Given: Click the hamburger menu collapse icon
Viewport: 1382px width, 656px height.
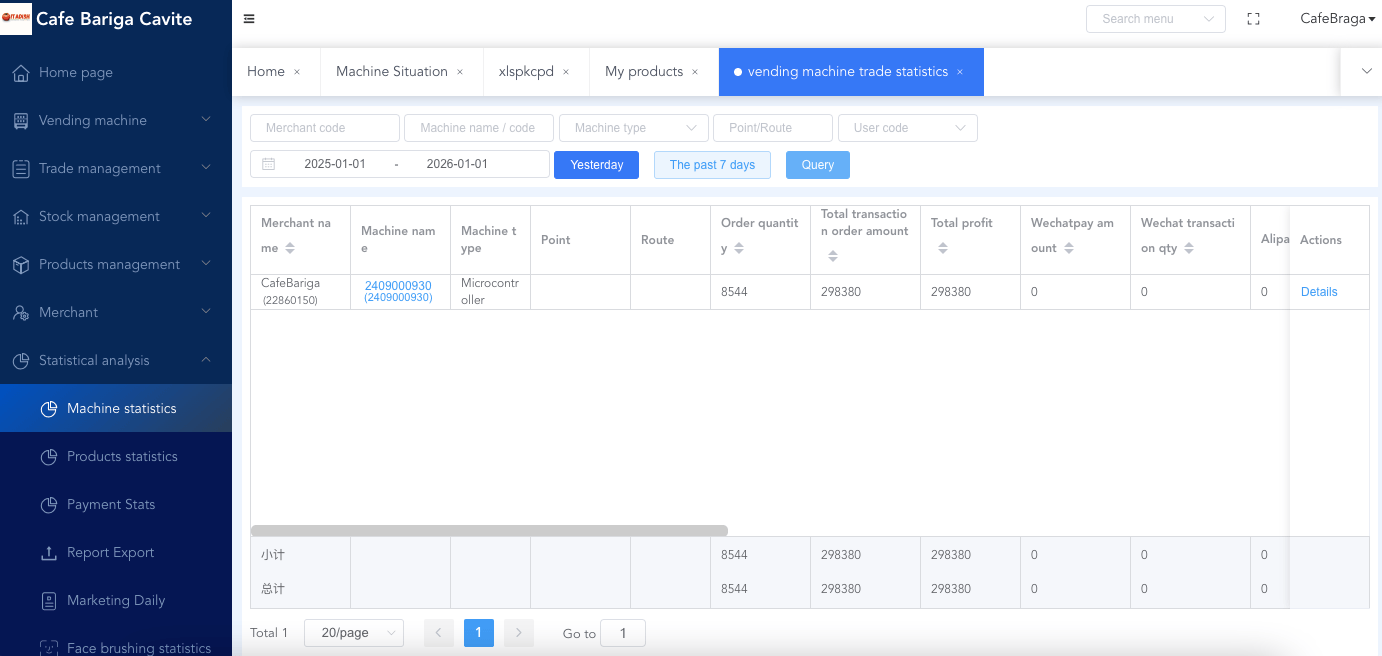Looking at the screenshot, I should (x=249, y=19).
